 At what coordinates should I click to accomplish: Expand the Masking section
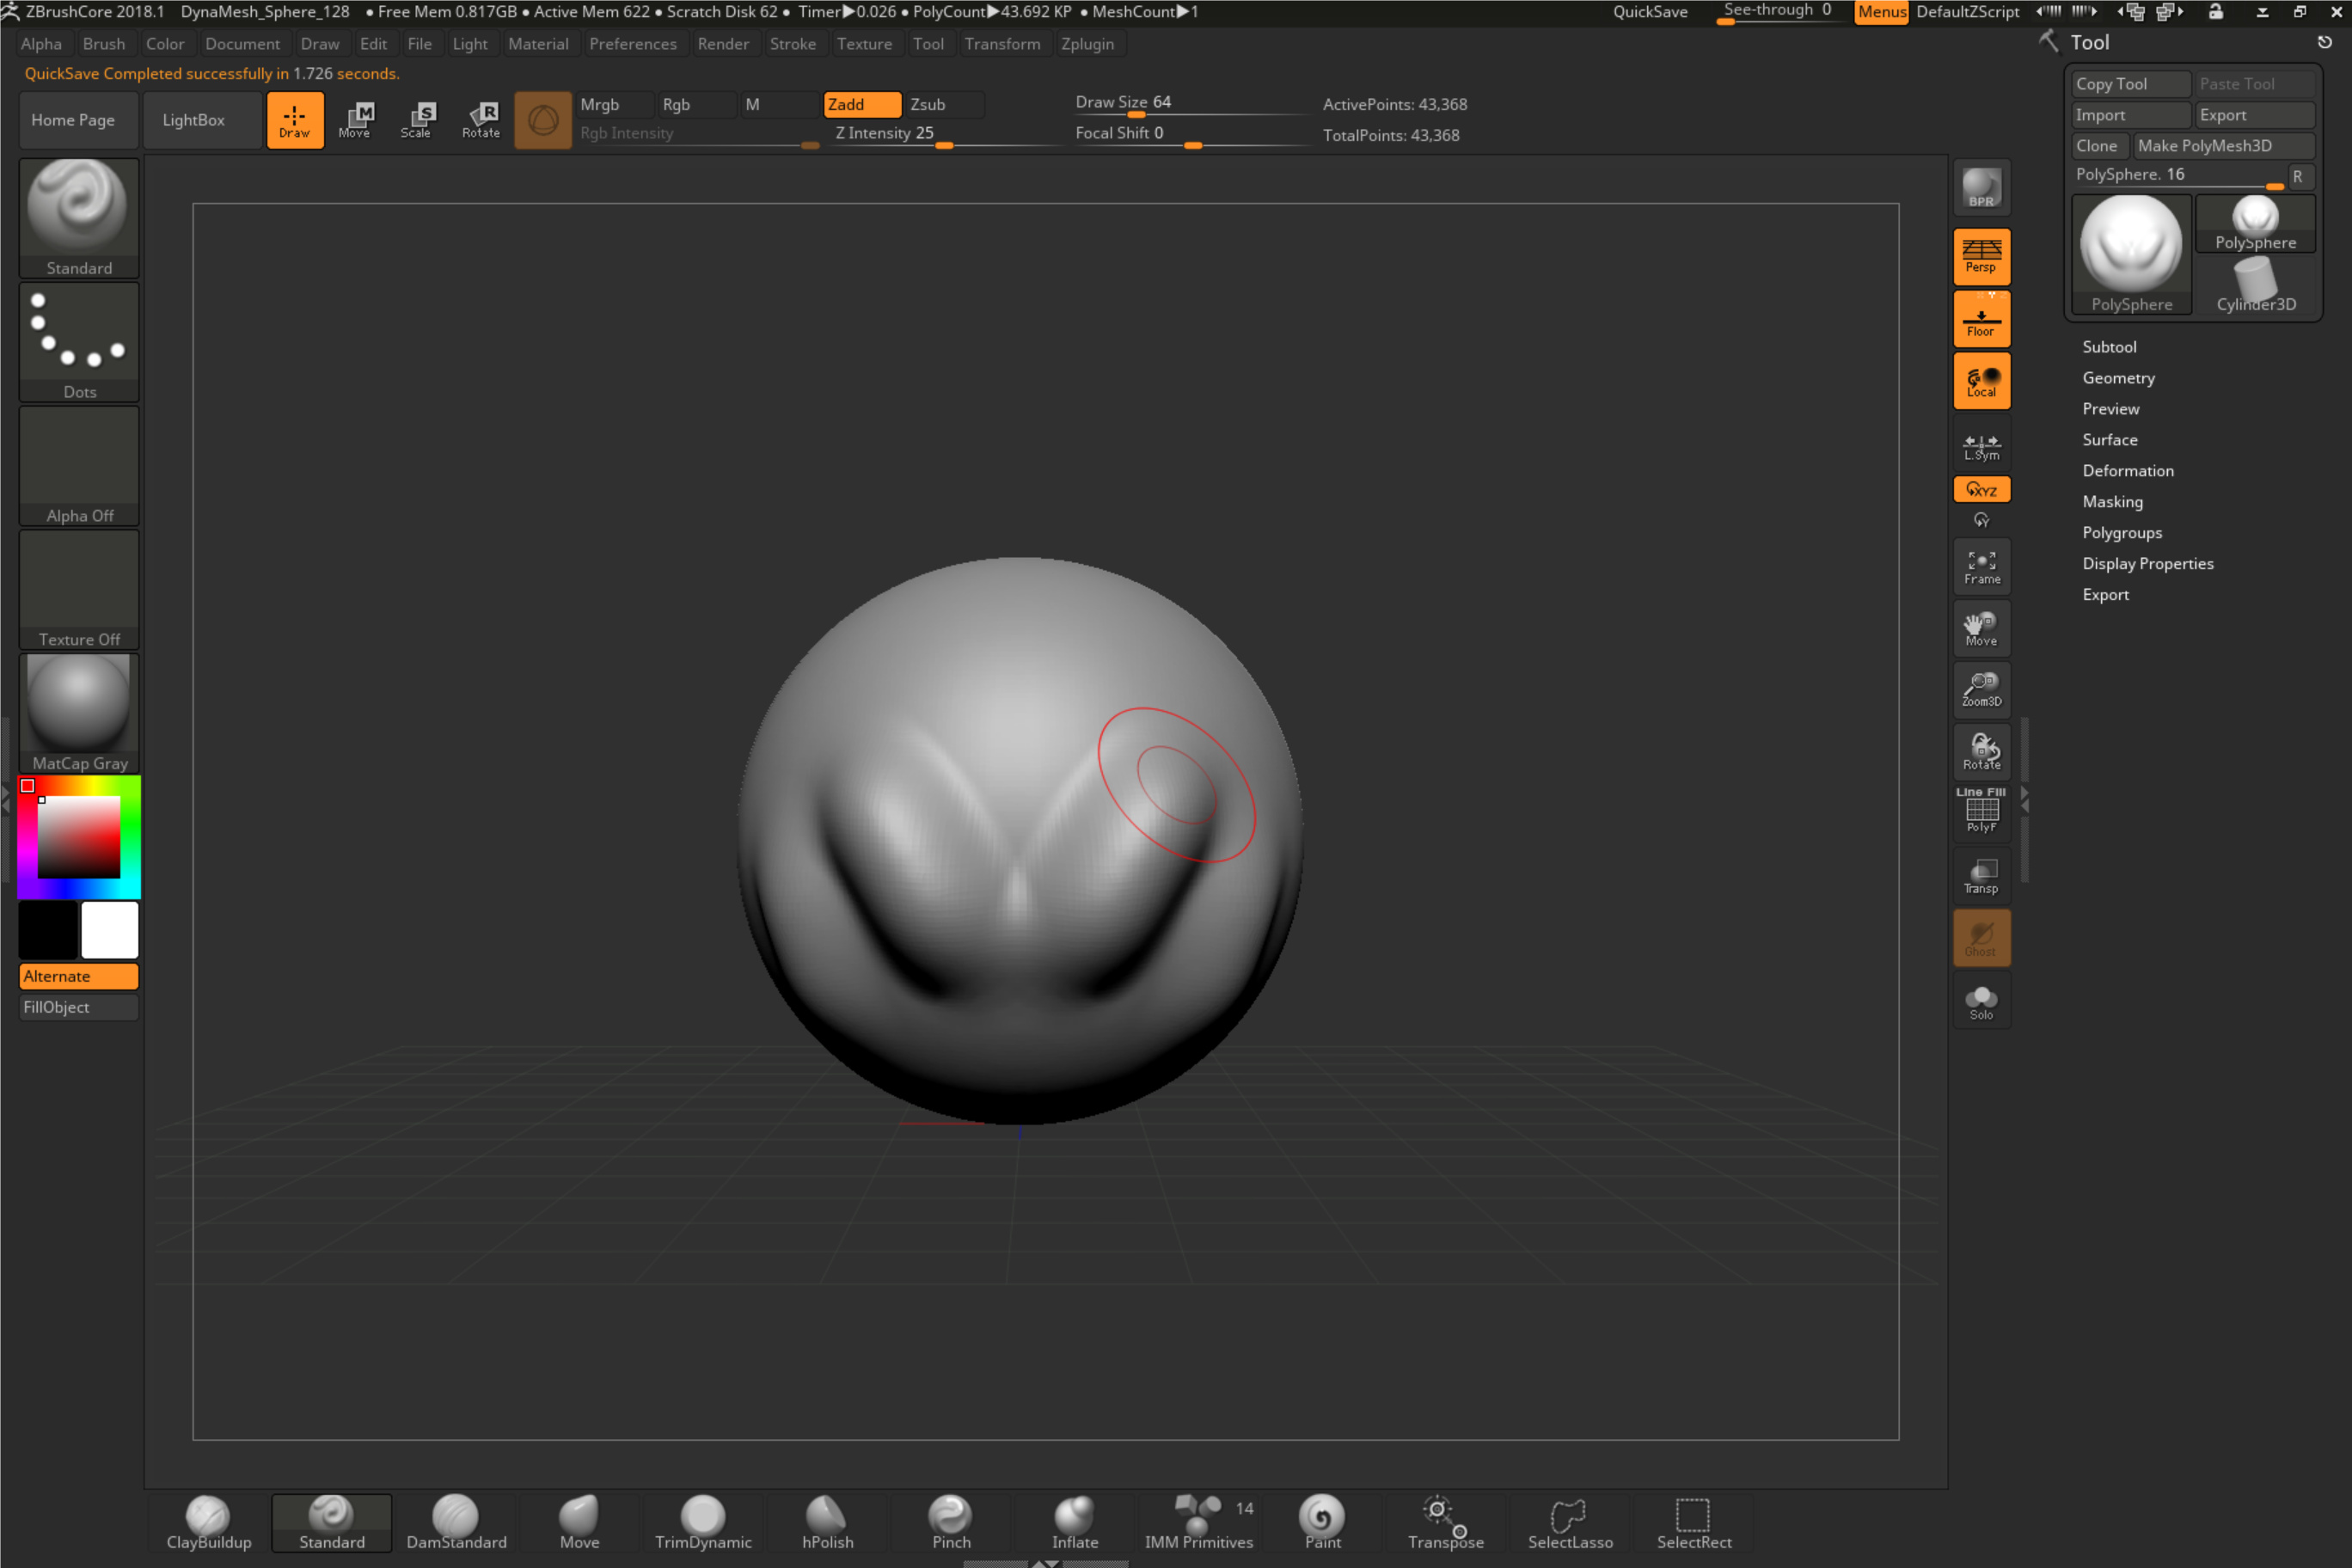tap(2112, 502)
